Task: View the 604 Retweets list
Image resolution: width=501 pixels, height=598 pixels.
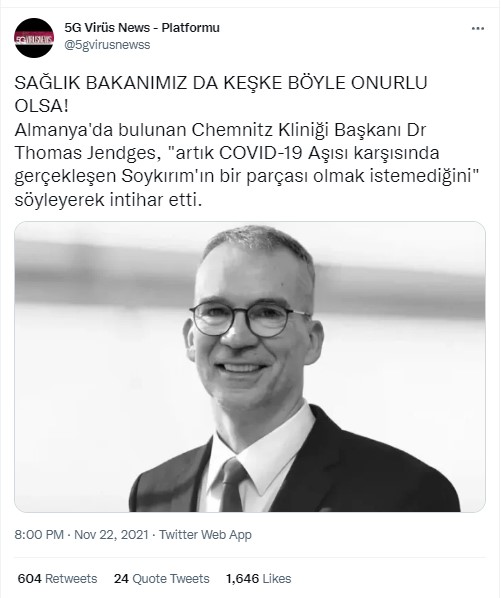Action: click(x=57, y=579)
